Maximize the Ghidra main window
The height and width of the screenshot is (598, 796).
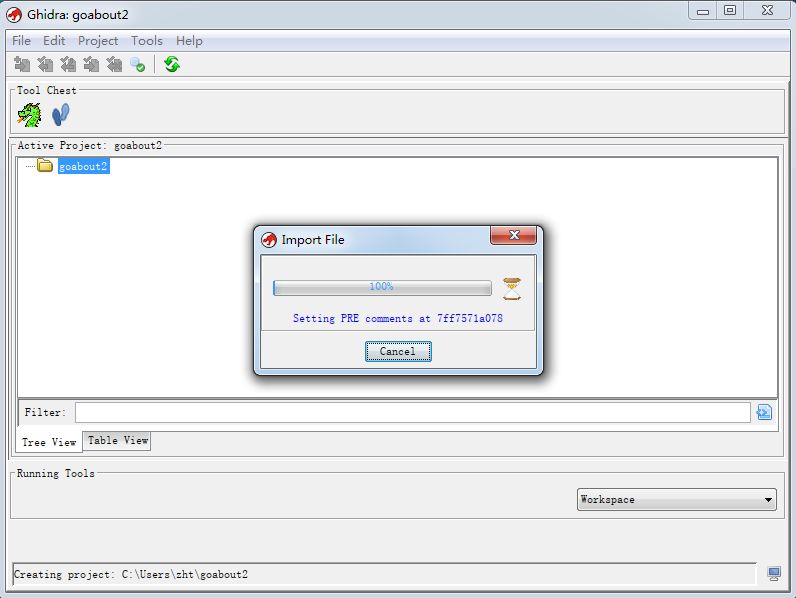pos(730,11)
